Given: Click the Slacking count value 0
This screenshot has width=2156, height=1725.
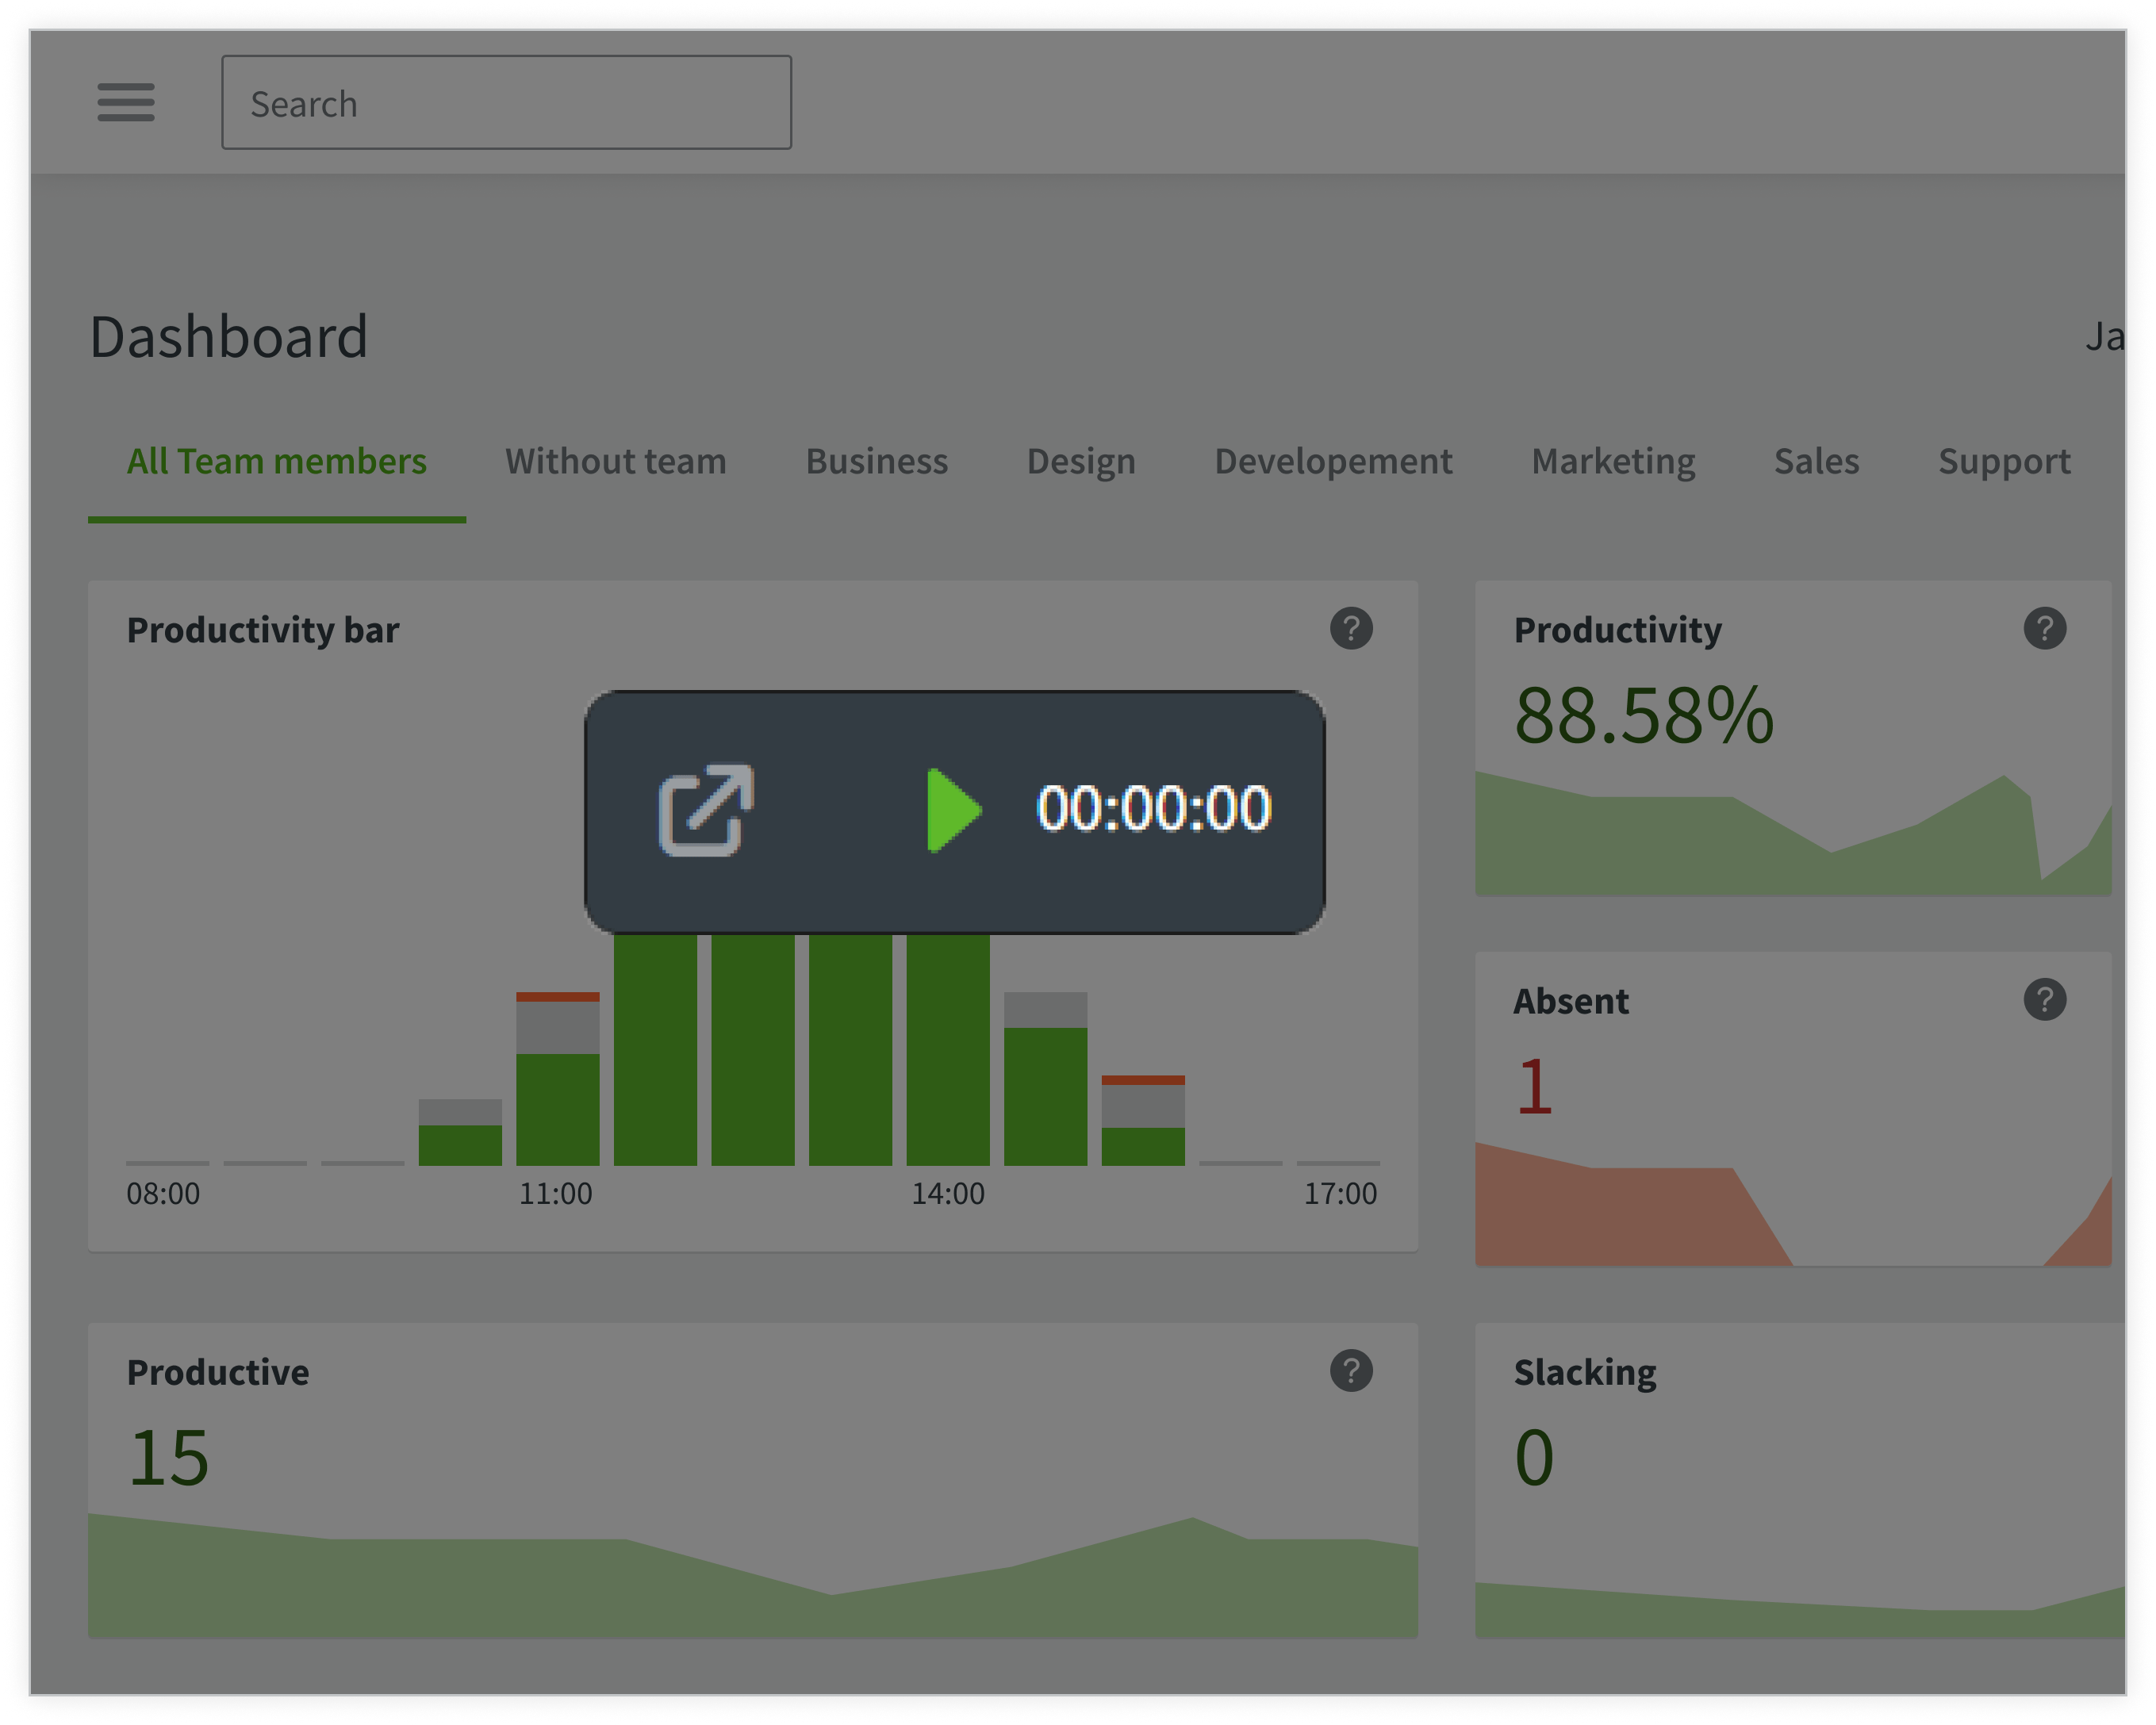Looking at the screenshot, I should coord(1534,1458).
